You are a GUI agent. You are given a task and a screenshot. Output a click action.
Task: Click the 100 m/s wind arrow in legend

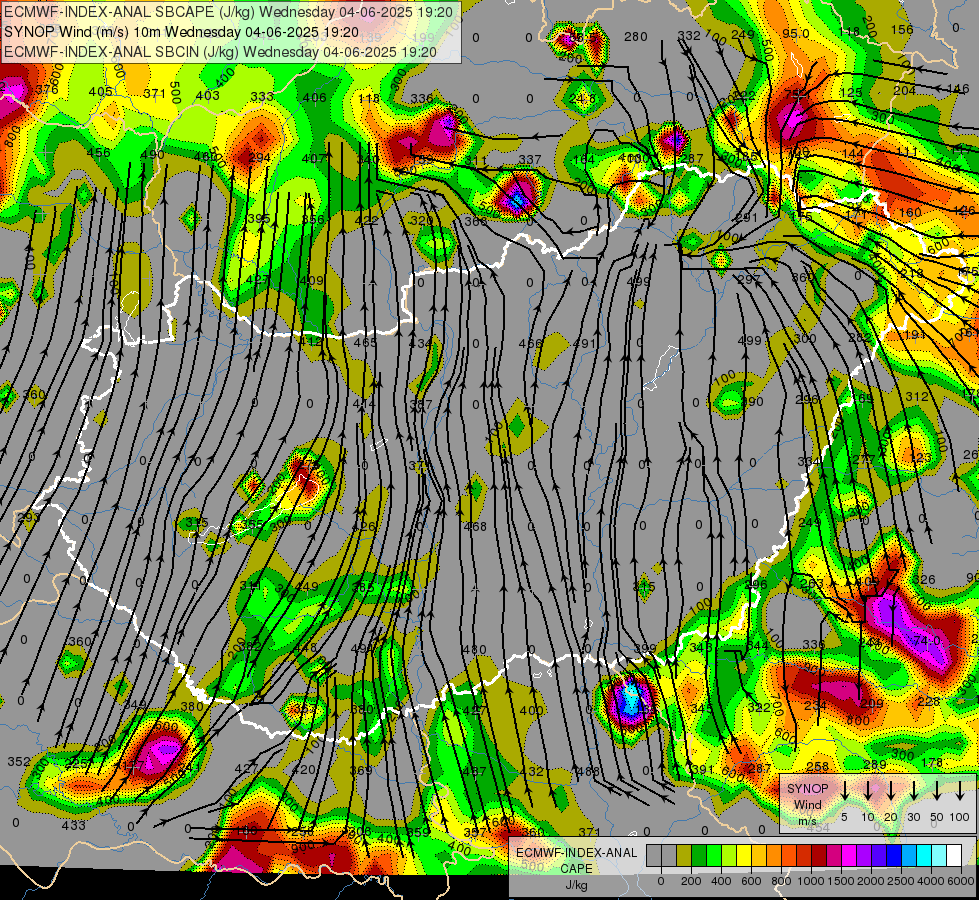pos(960,790)
